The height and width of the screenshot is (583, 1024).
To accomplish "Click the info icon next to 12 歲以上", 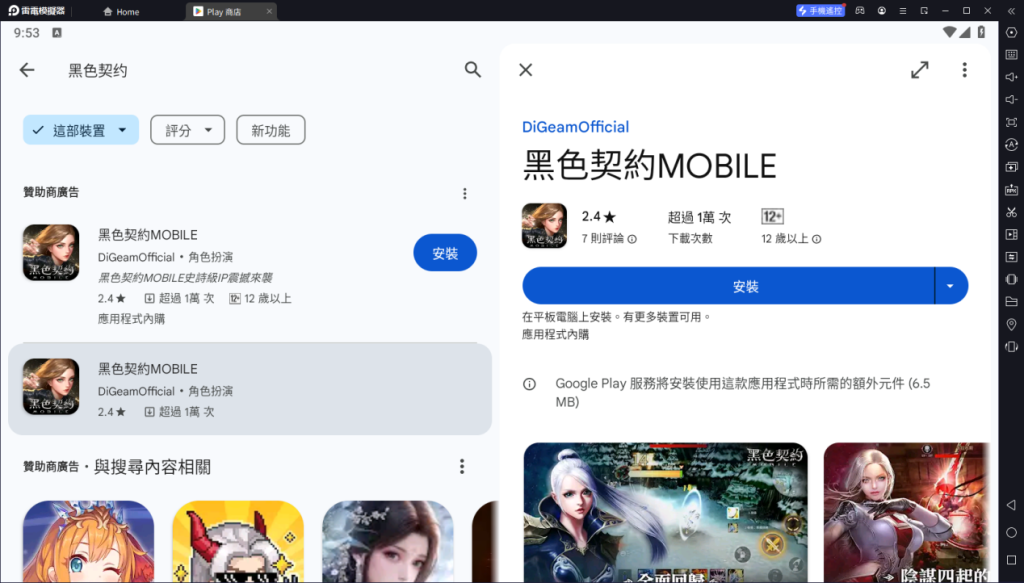I will (x=816, y=239).
